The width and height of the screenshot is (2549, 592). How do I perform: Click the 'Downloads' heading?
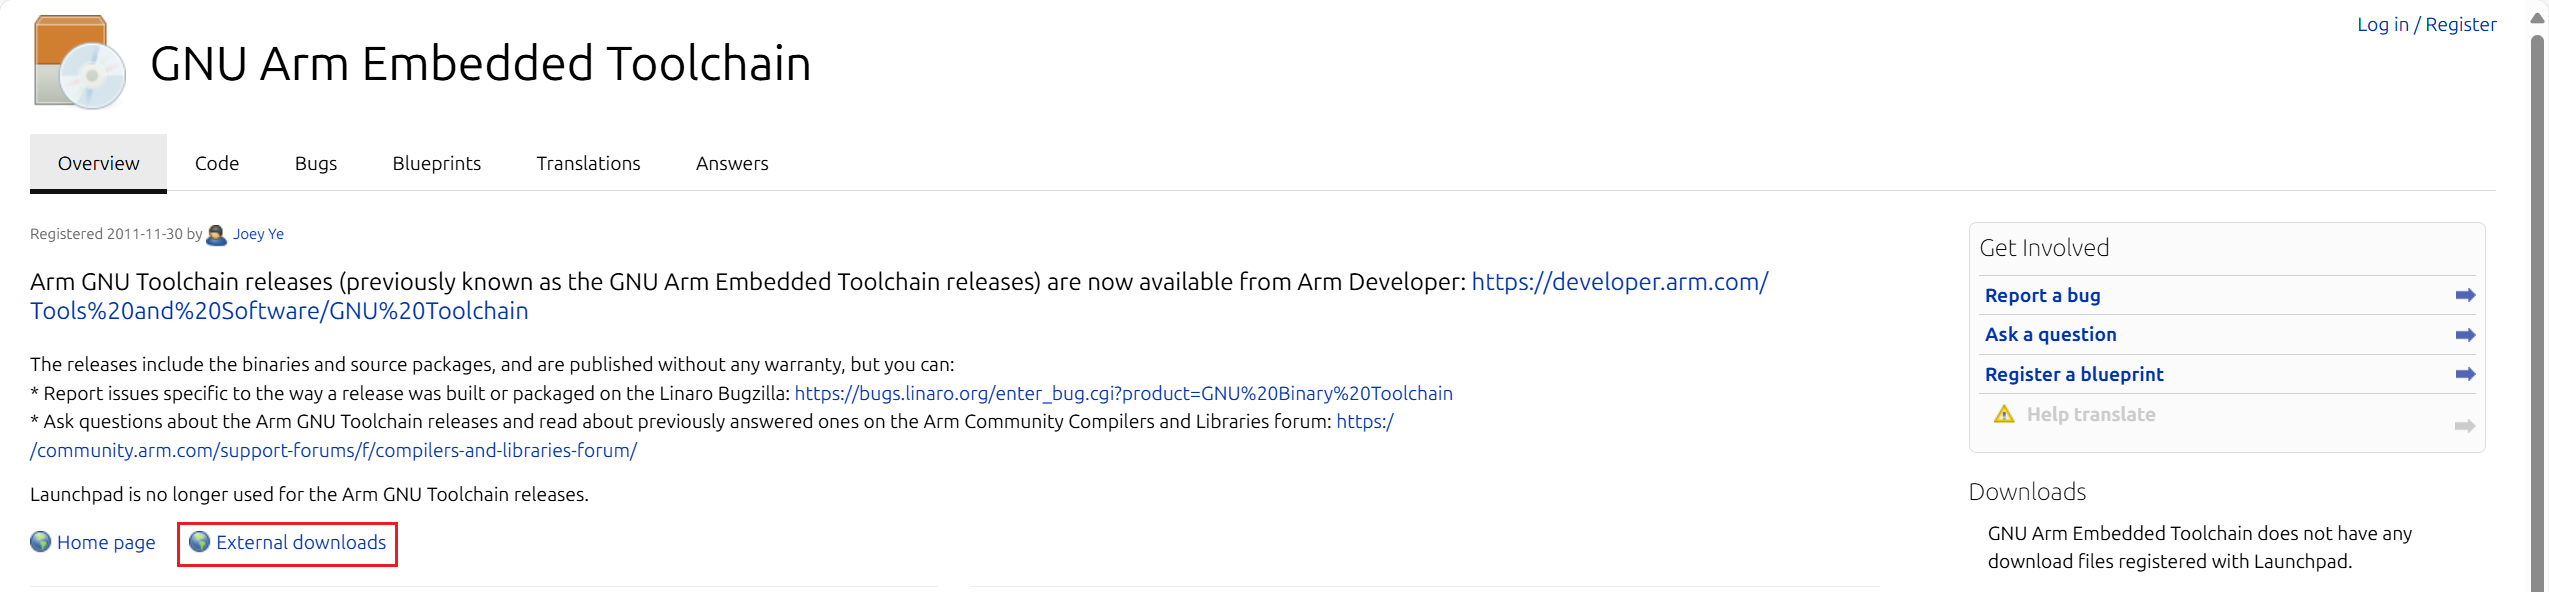point(2027,492)
